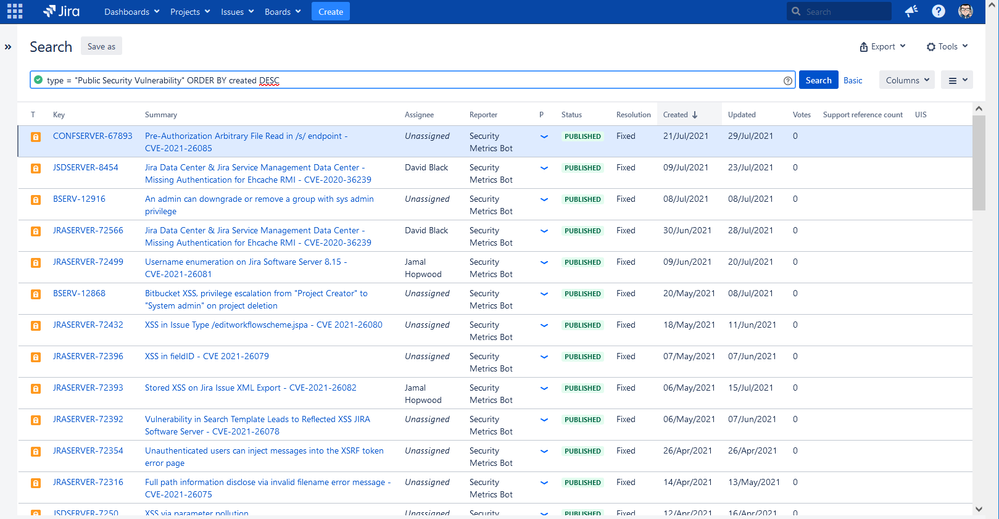The width and height of the screenshot is (999, 519).
Task: Sort by the Status column header
Action: [x=571, y=115]
